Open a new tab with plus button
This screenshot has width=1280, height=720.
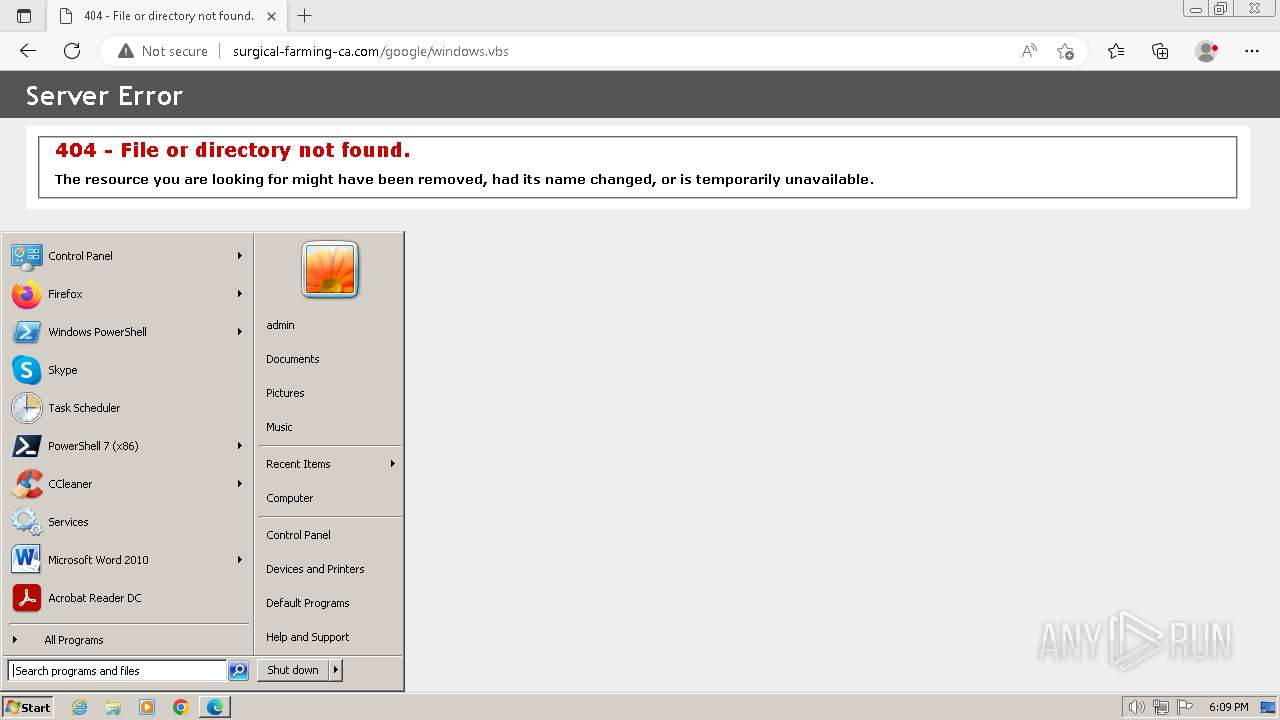click(x=305, y=16)
